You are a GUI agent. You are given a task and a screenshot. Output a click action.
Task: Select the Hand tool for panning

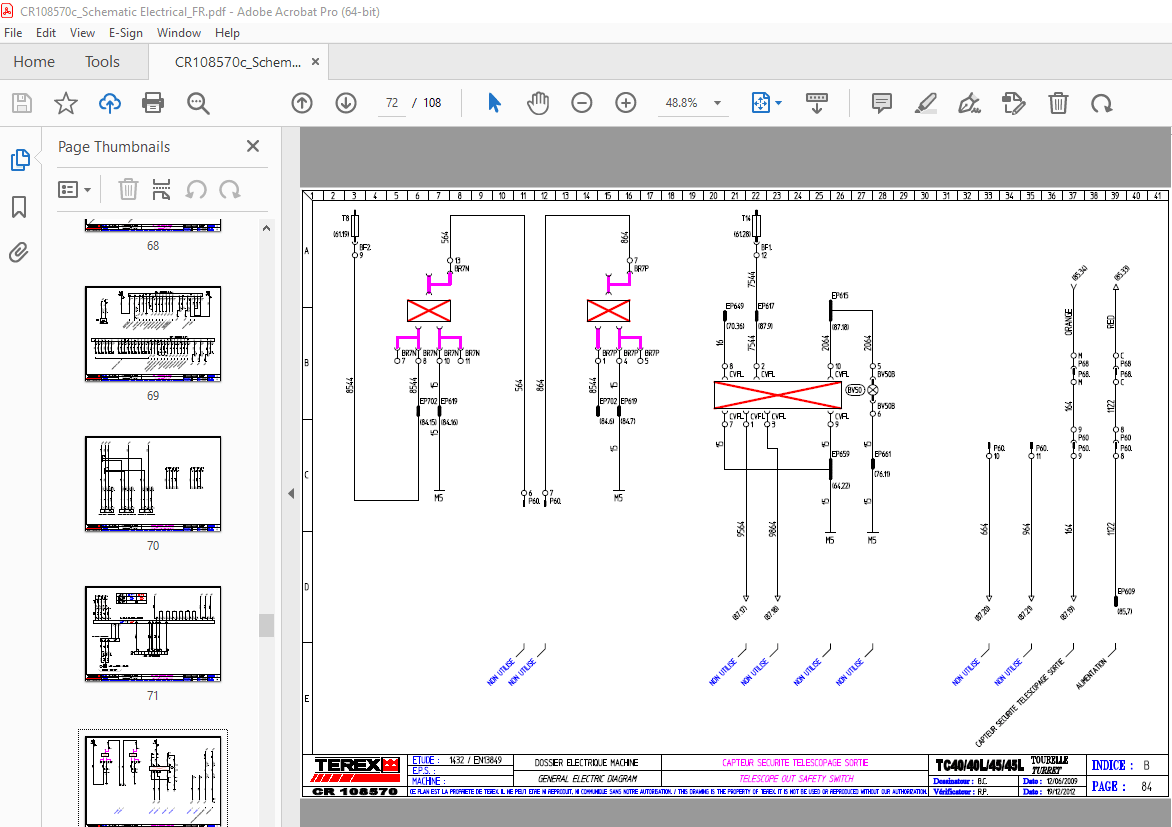(537, 102)
